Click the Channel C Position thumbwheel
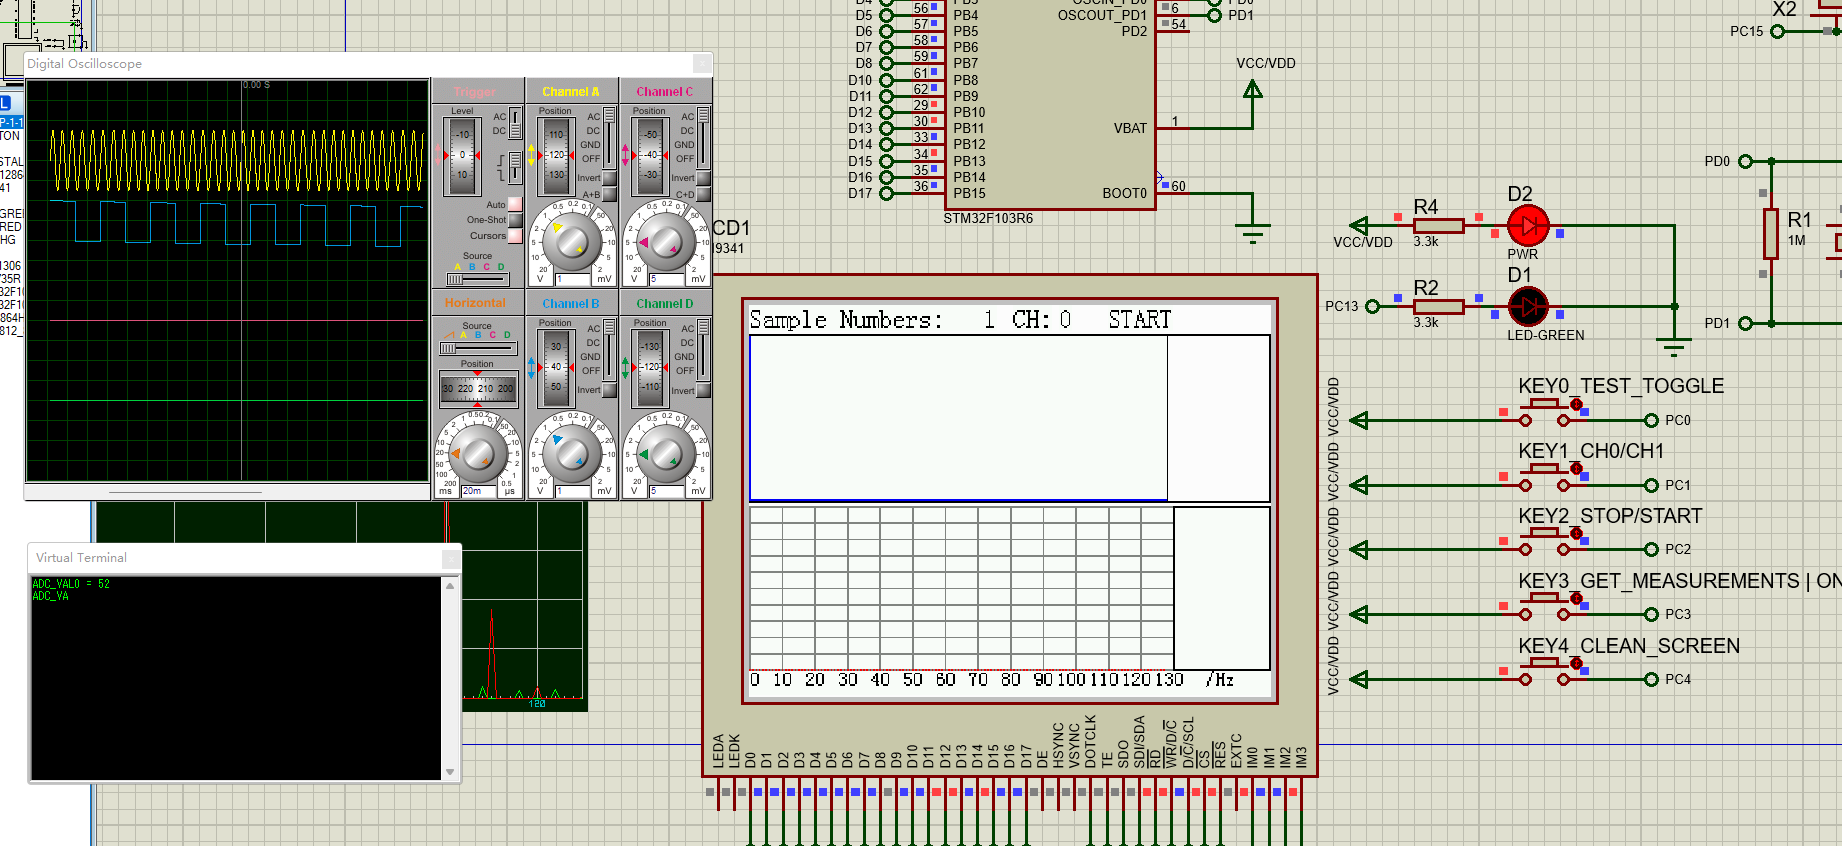Image resolution: width=1842 pixels, height=846 pixels. [x=650, y=155]
